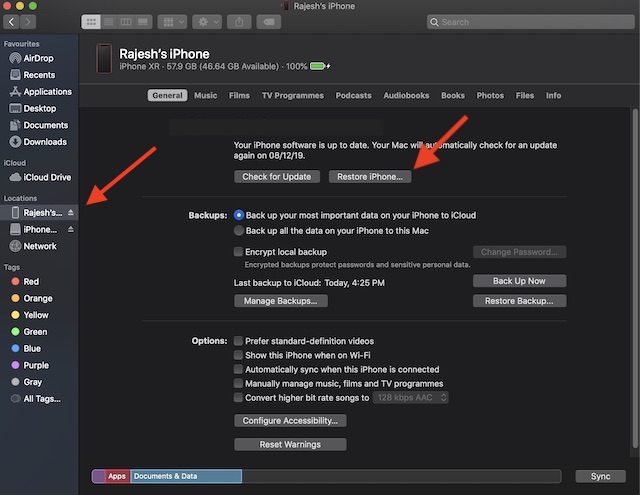Viewport: 640px width, 495px height.
Task: Open Downloads in the sidebar
Action: click(38, 142)
